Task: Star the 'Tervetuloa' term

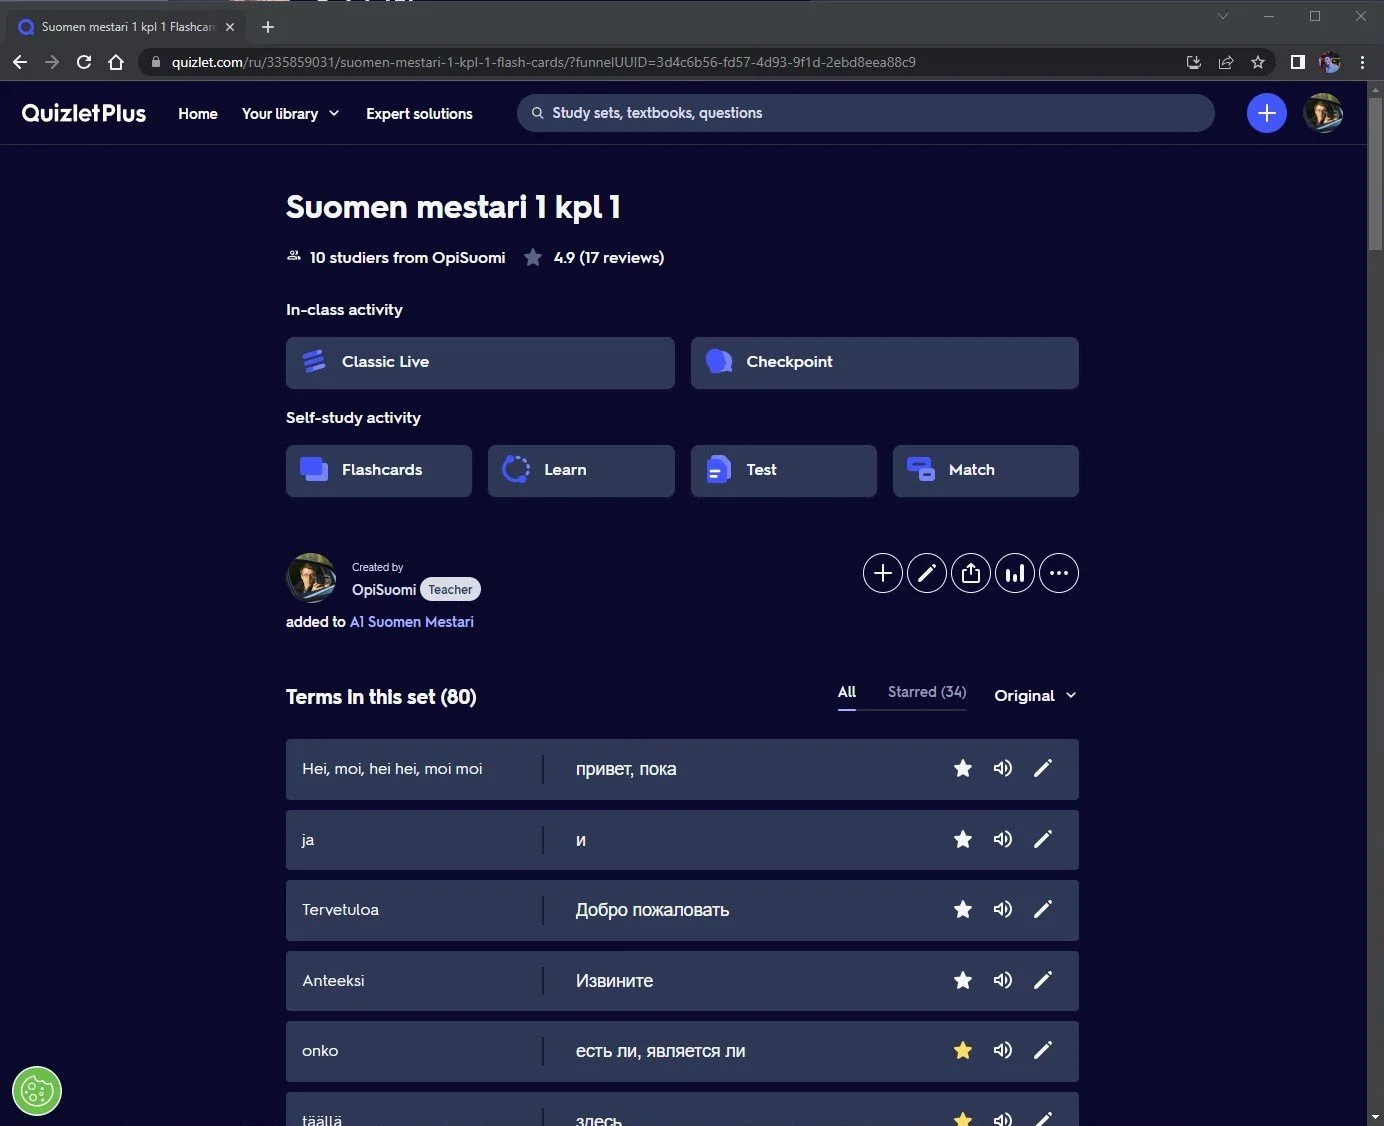Action: pyautogui.click(x=962, y=909)
